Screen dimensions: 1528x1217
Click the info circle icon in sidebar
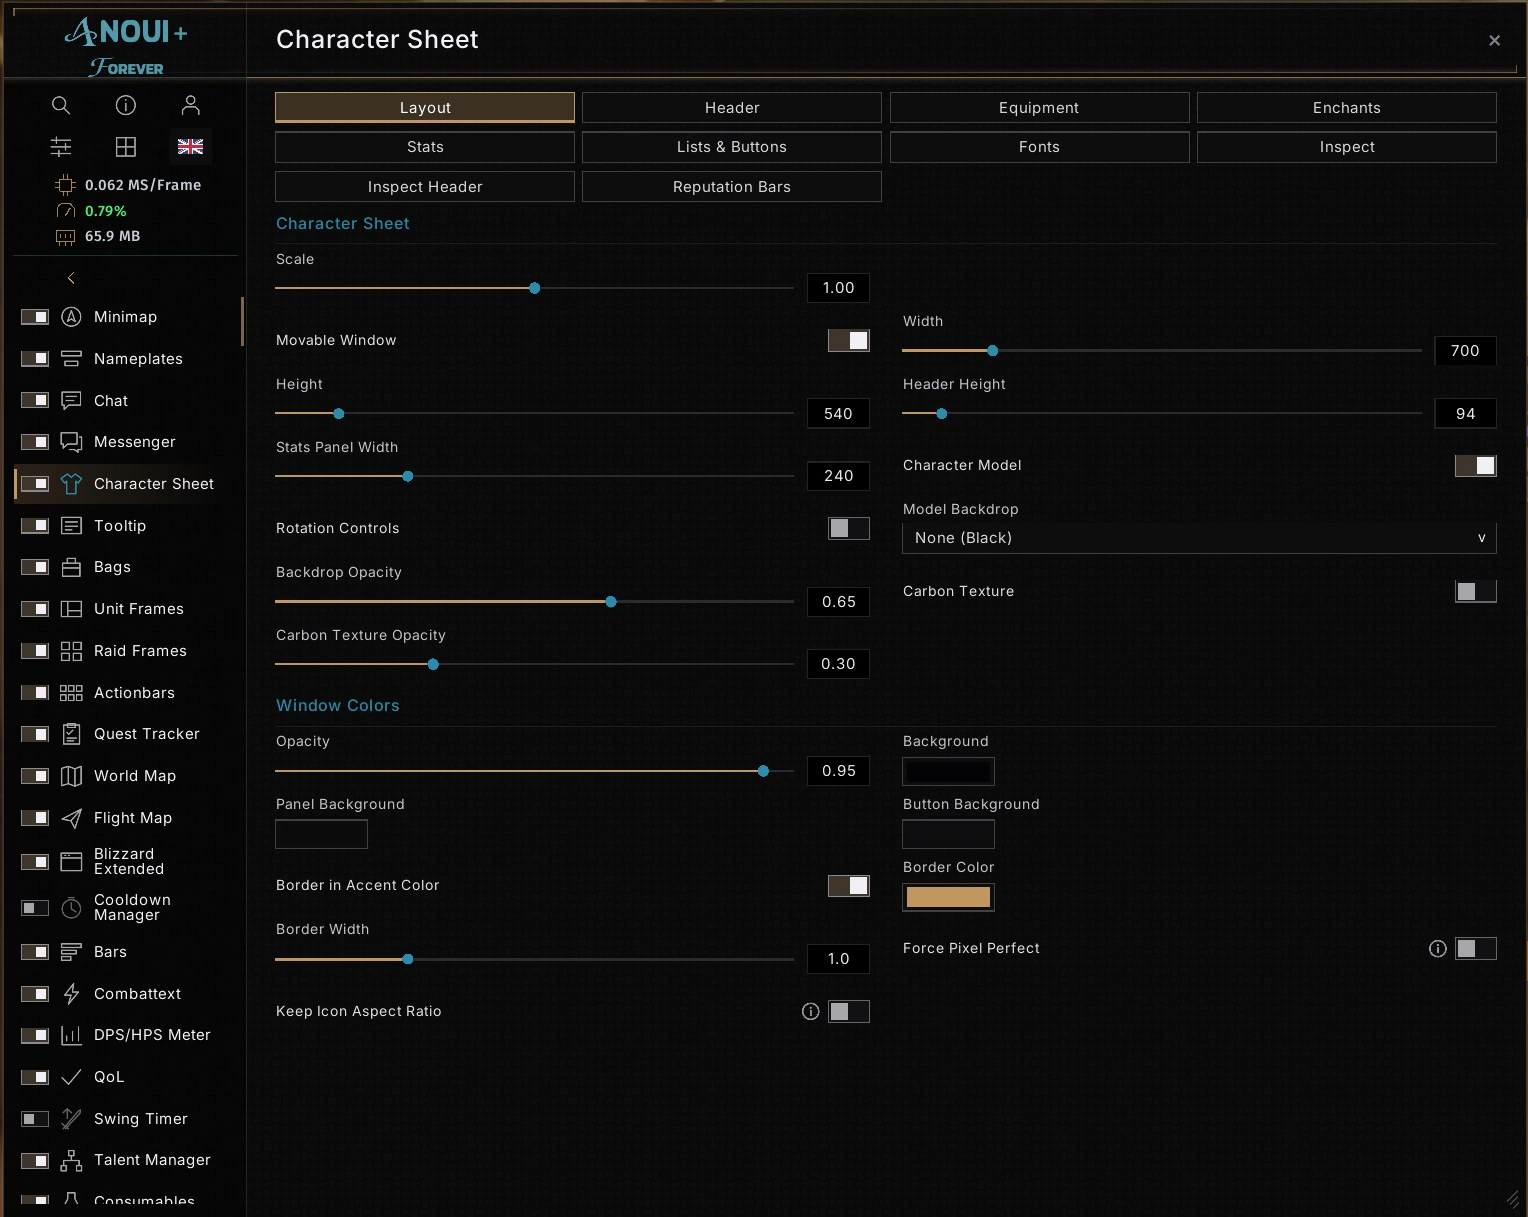(126, 105)
